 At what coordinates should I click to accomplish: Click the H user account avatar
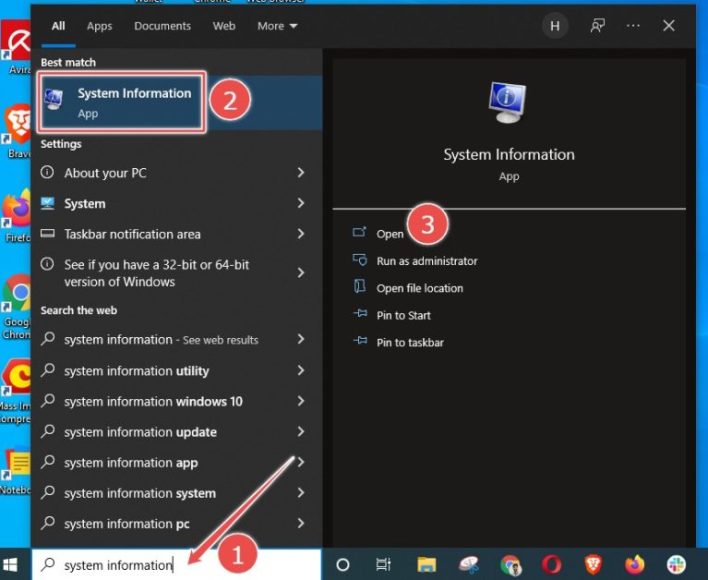click(x=555, y=26)
